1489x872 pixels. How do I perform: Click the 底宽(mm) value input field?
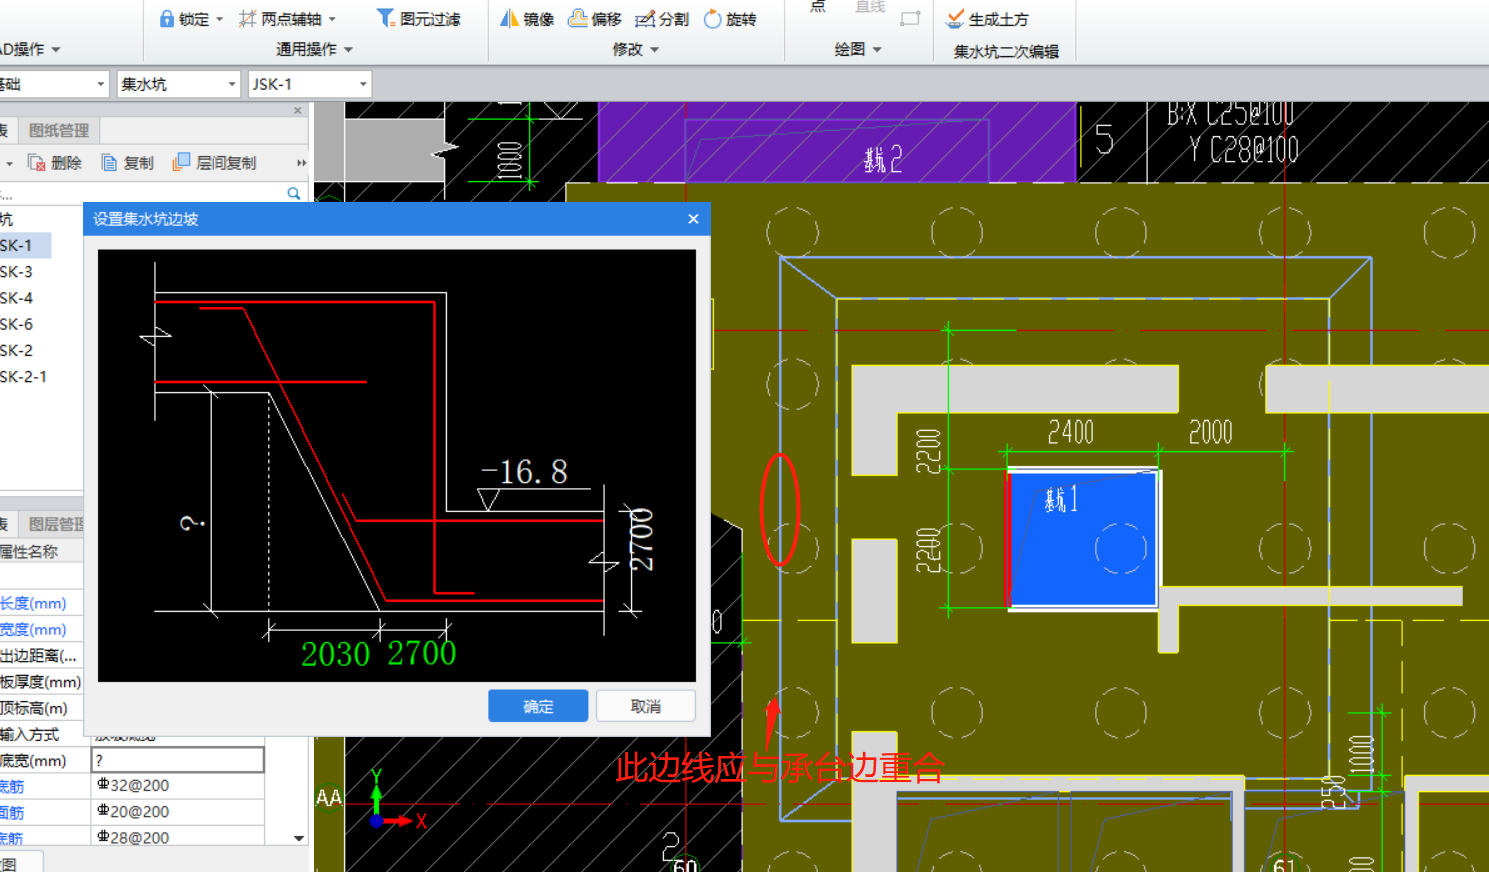178,760
